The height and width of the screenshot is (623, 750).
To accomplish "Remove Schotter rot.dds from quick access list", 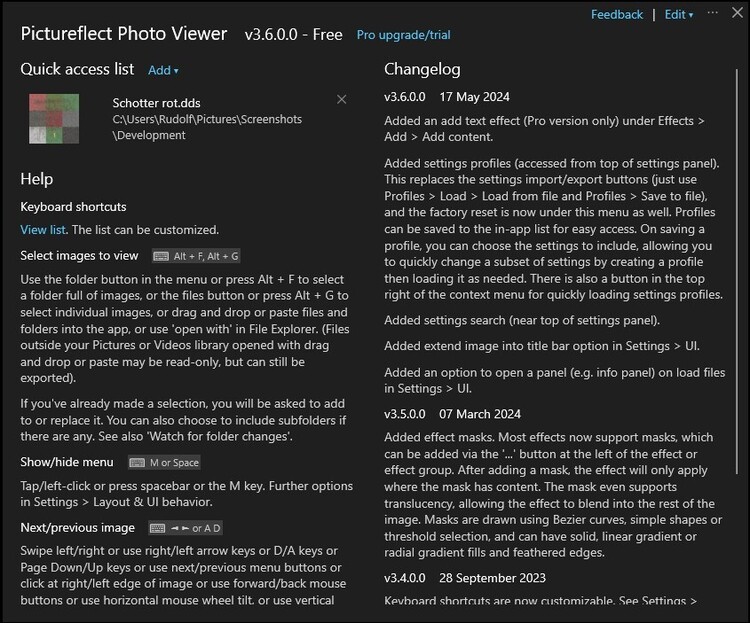I will 342,99.
